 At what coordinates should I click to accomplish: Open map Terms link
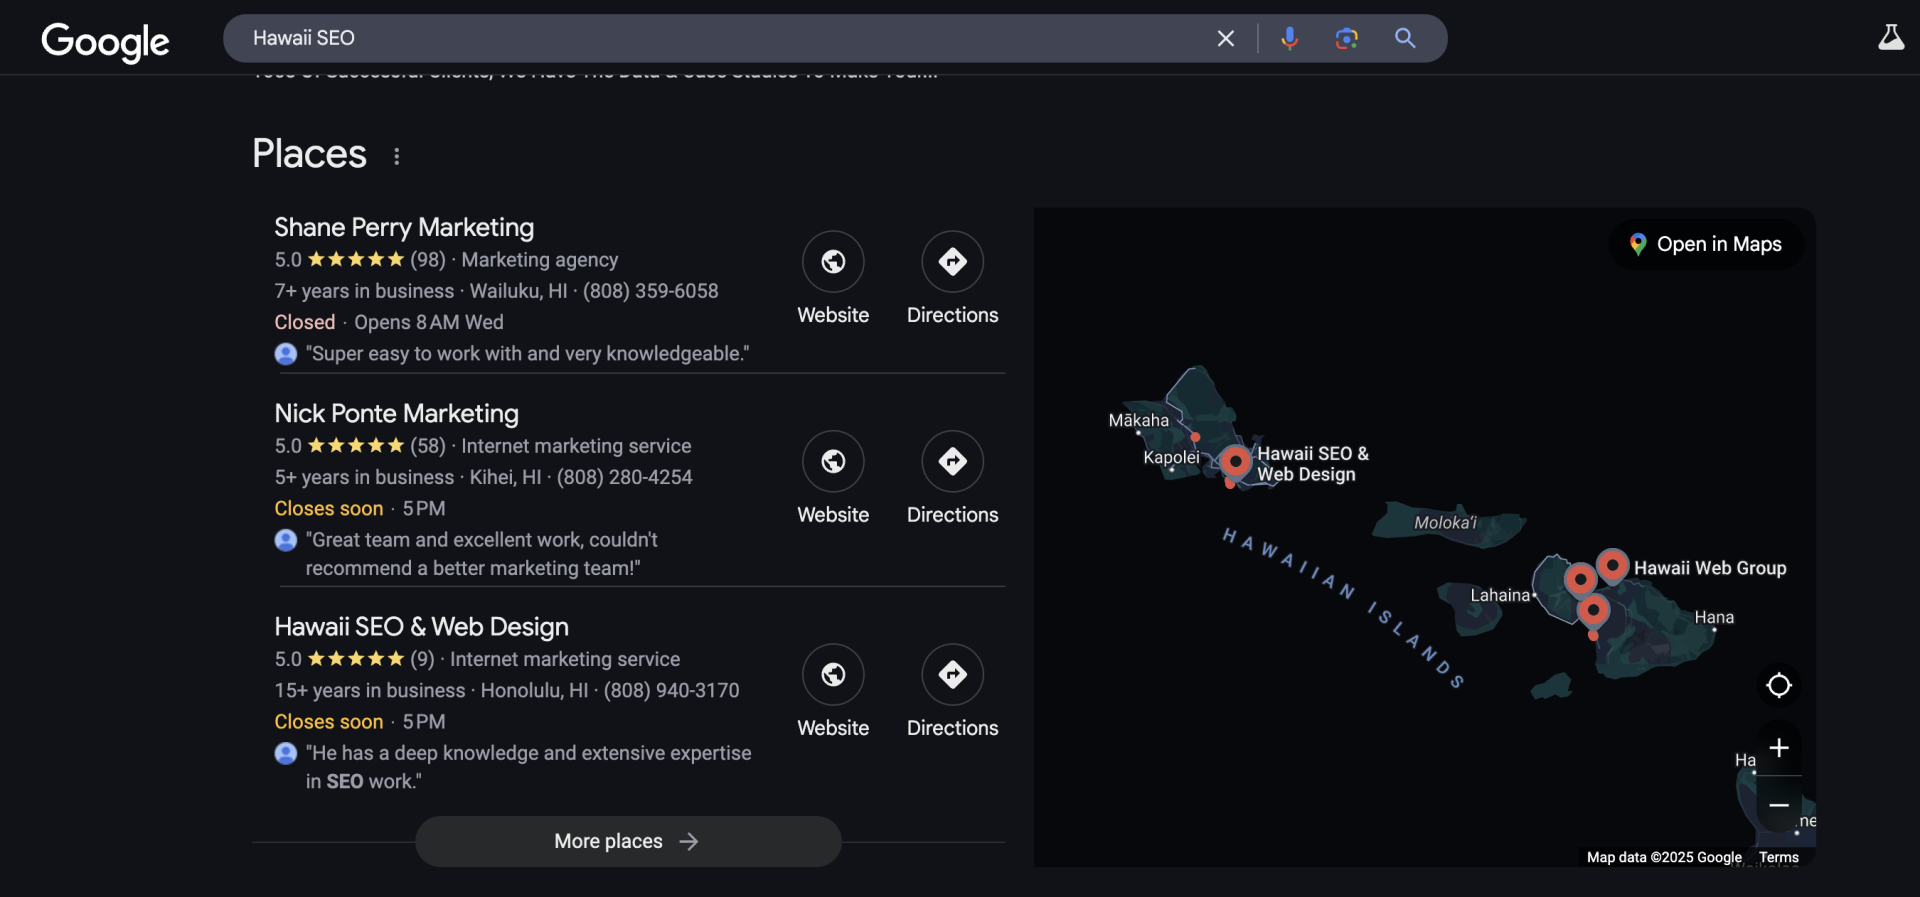(1779, 857)
